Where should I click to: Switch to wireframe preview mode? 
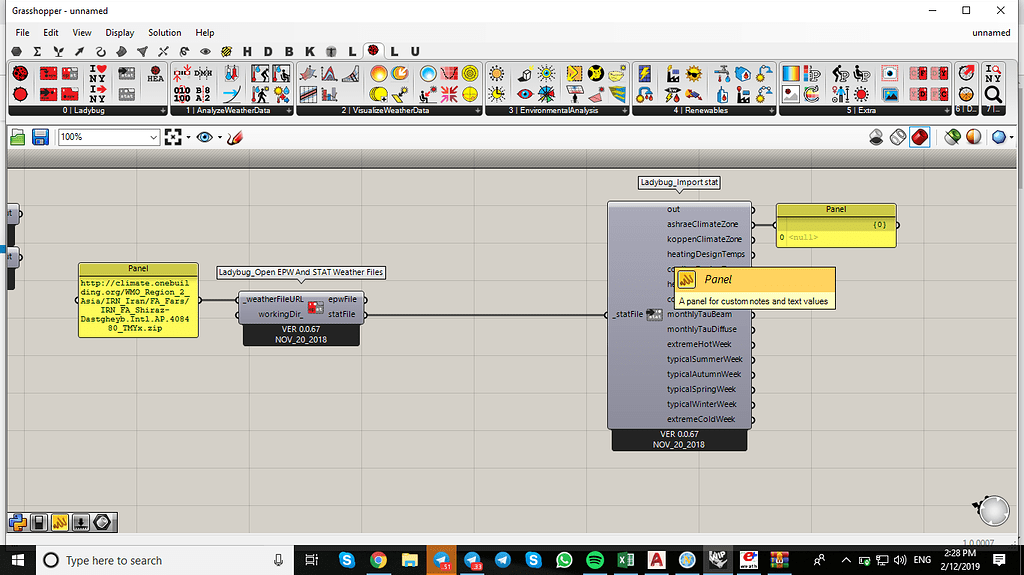[898, 137]
